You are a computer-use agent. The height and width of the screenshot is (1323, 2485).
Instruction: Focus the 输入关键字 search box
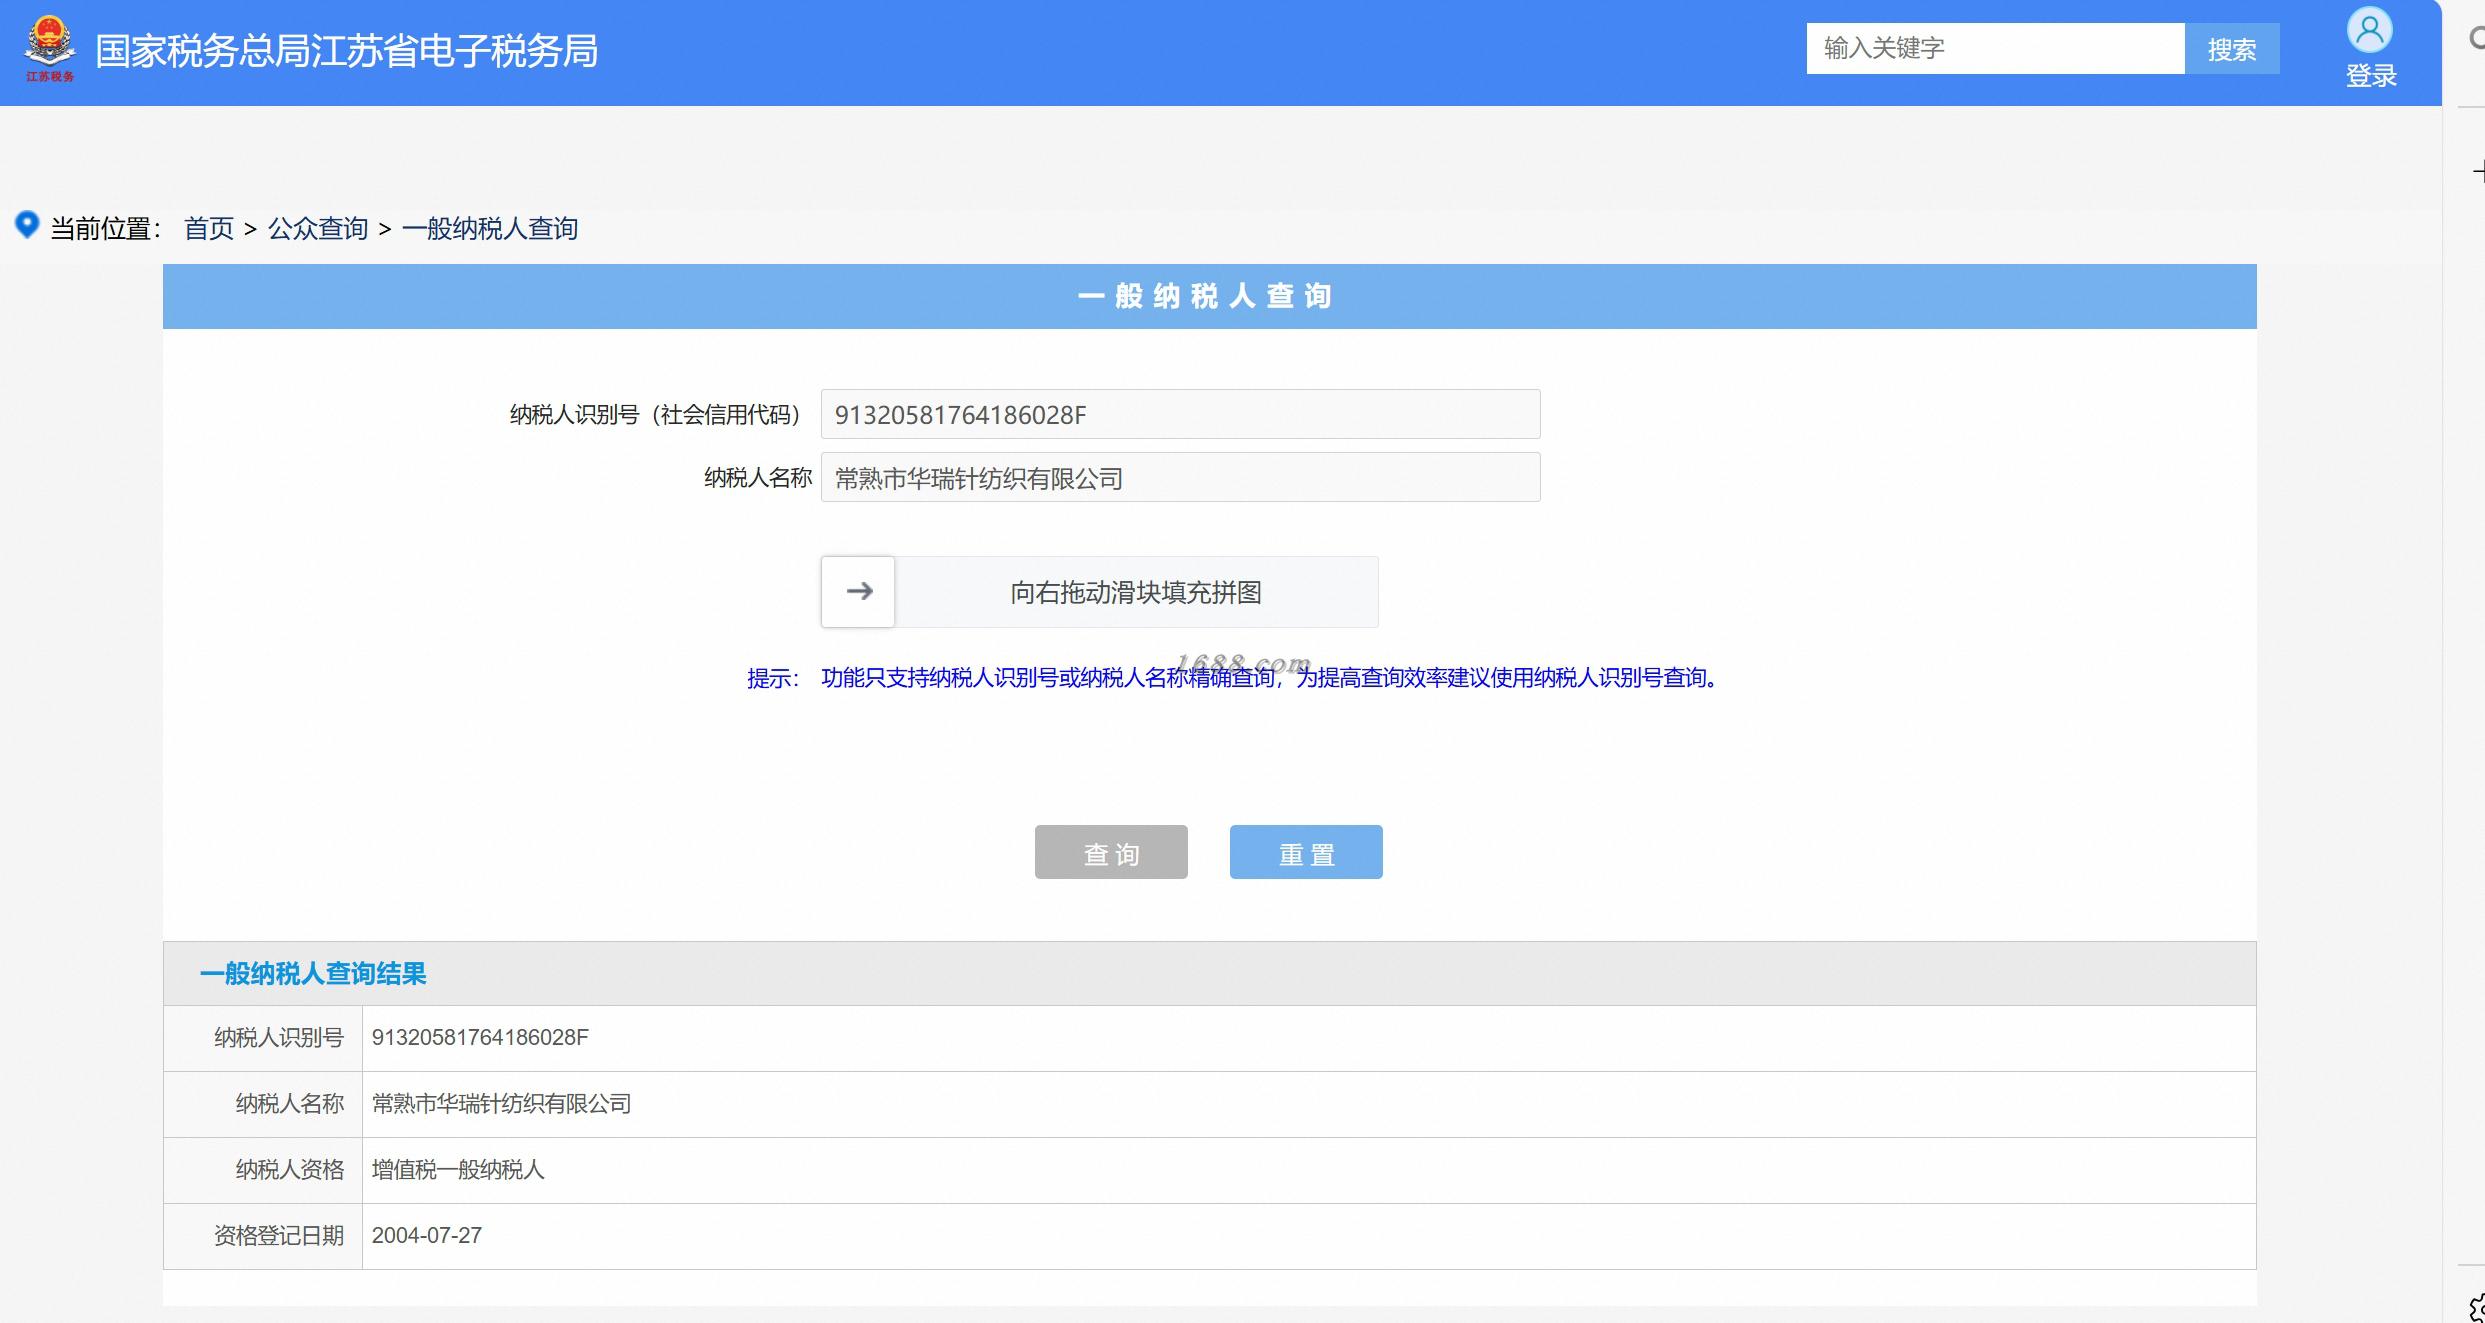point(1995,48)
